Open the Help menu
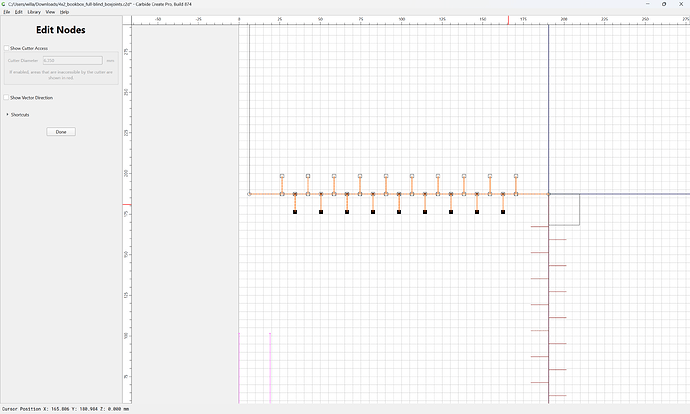 coord(64,12)
